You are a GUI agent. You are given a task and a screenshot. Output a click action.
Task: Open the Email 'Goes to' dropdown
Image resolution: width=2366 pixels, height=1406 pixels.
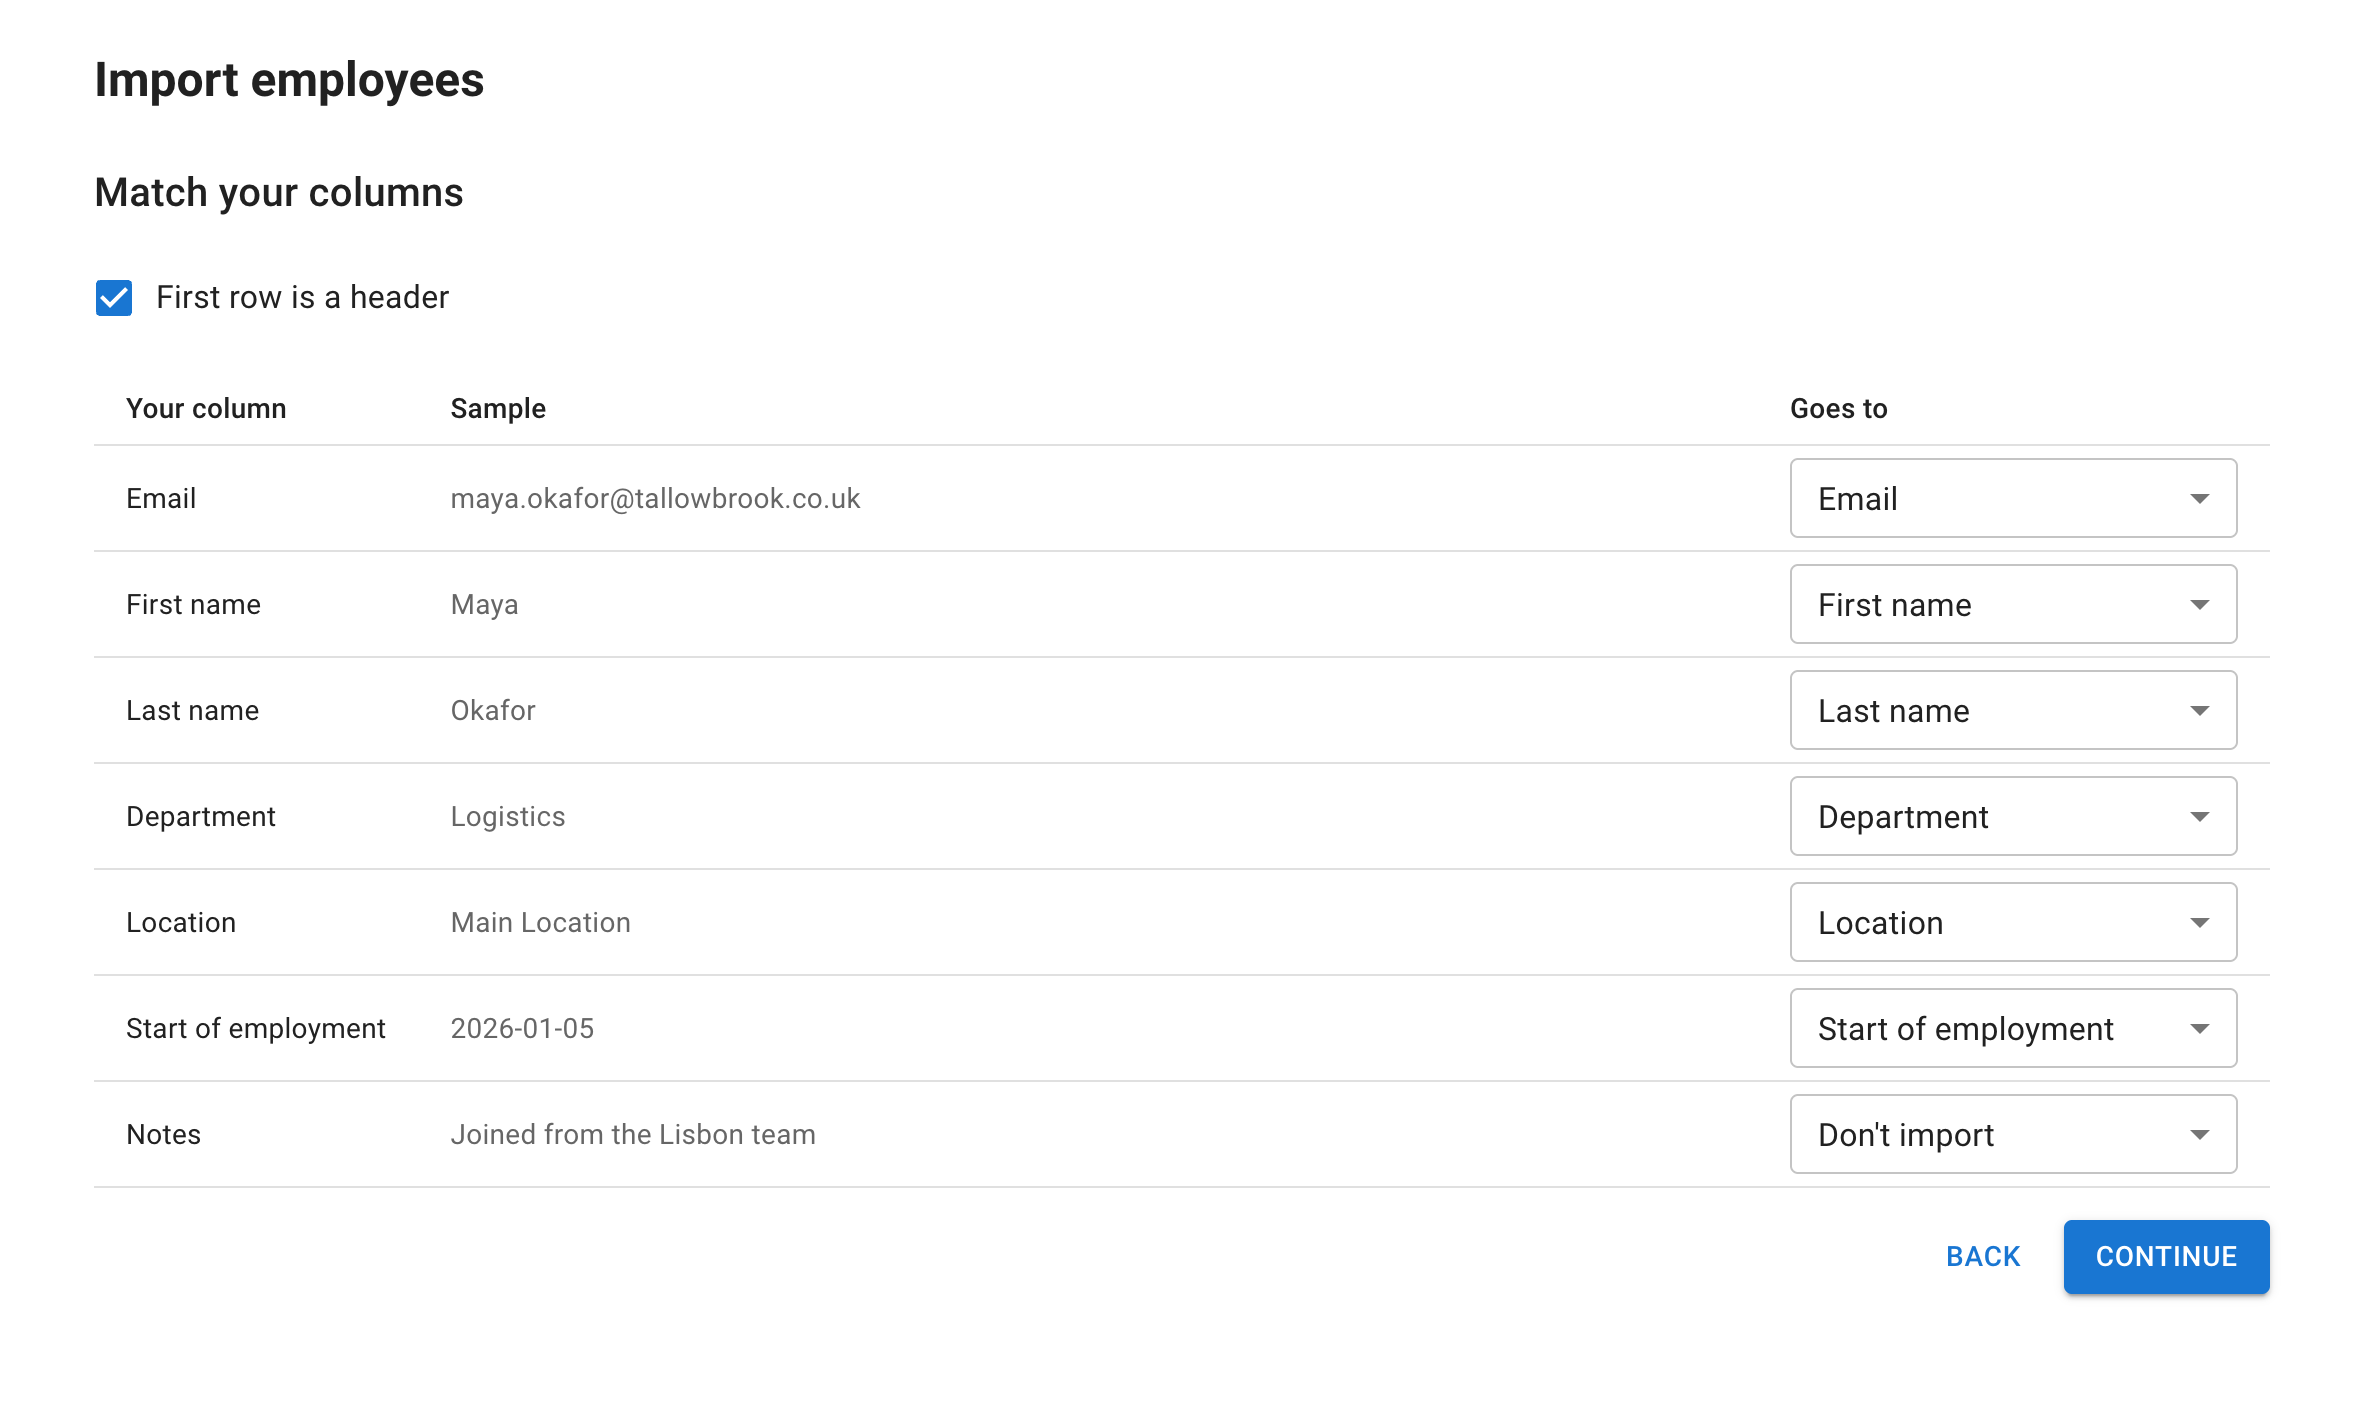coord(2013,498)
